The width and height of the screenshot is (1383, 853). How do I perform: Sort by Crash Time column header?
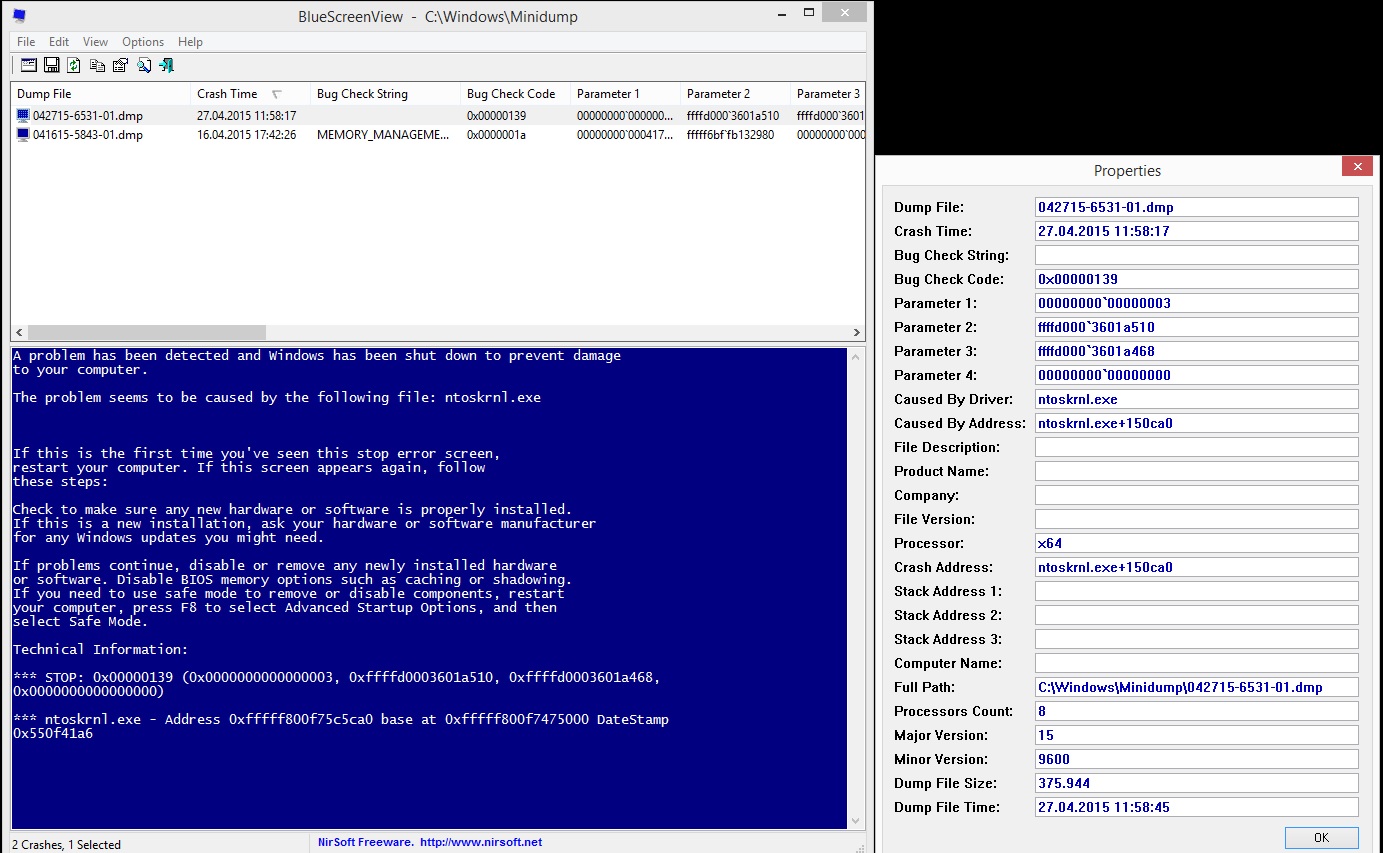tap(250, 94)
